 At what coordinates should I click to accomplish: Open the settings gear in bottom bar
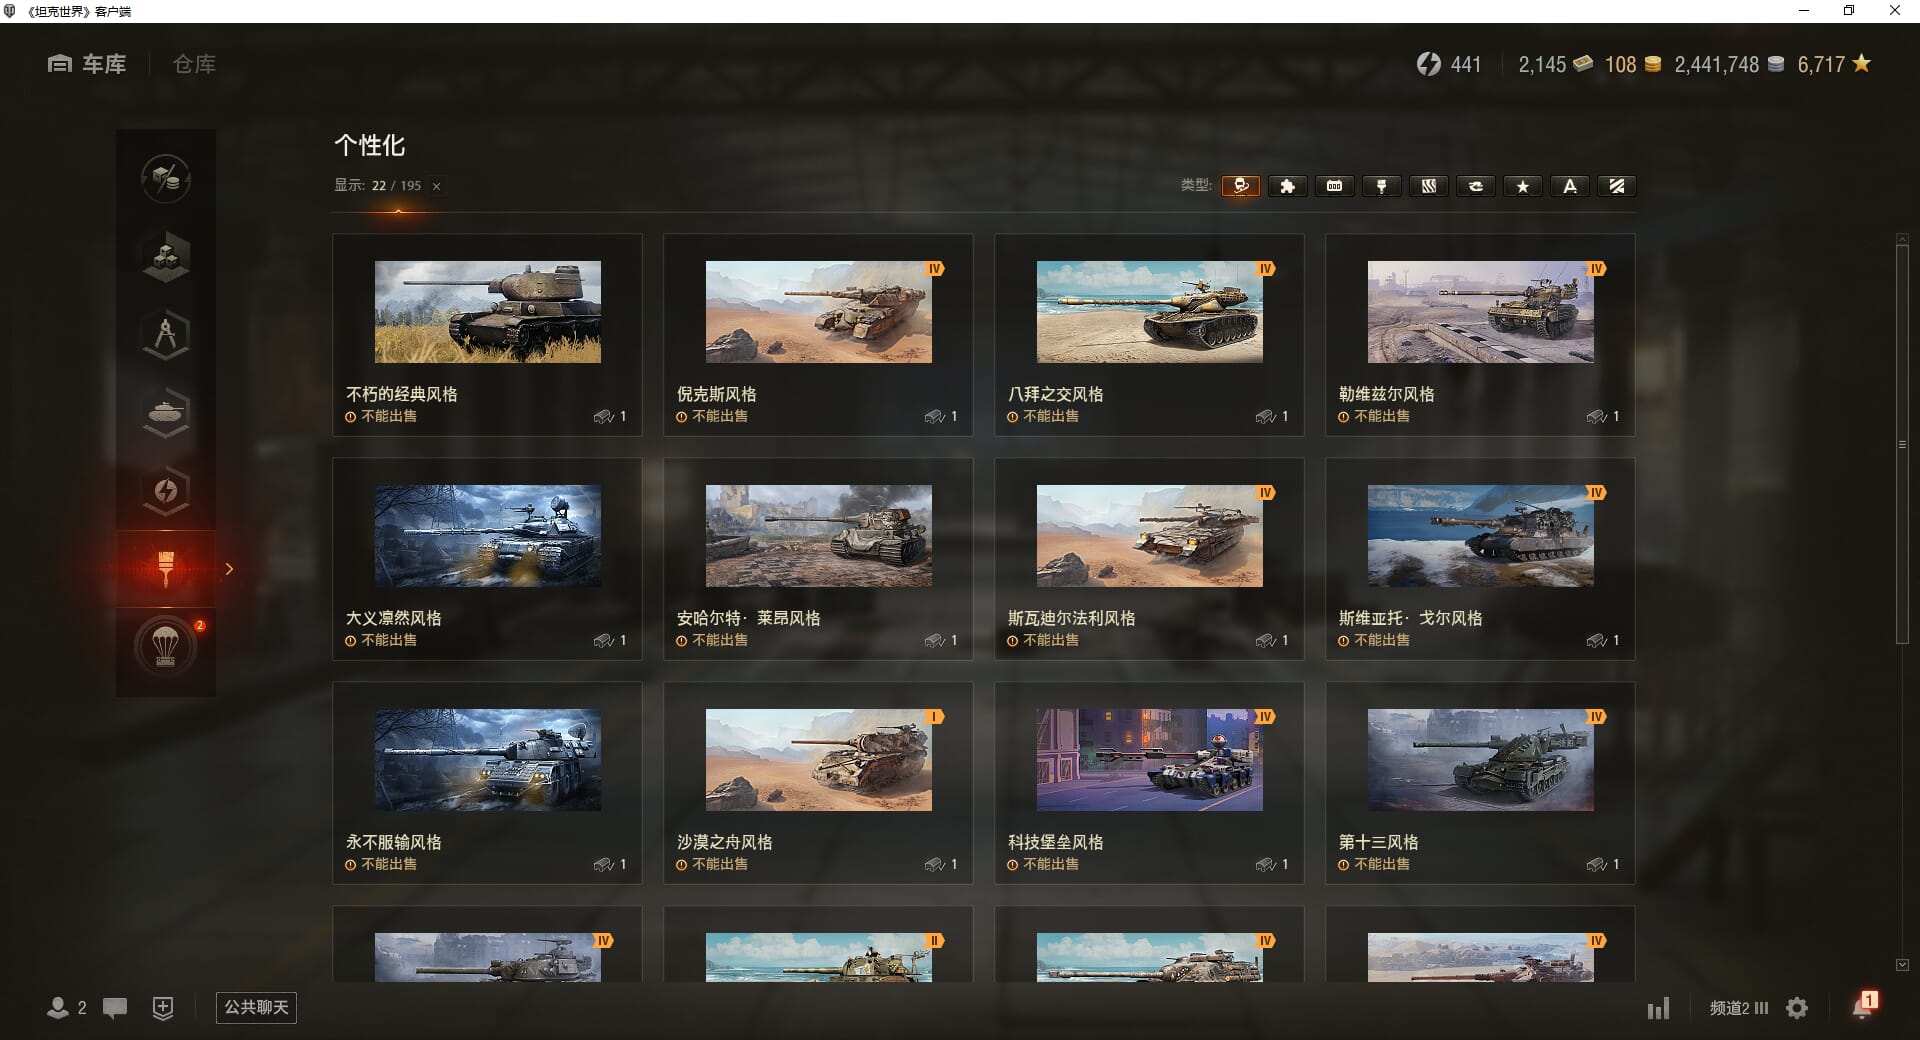tap(1797, 1008)
